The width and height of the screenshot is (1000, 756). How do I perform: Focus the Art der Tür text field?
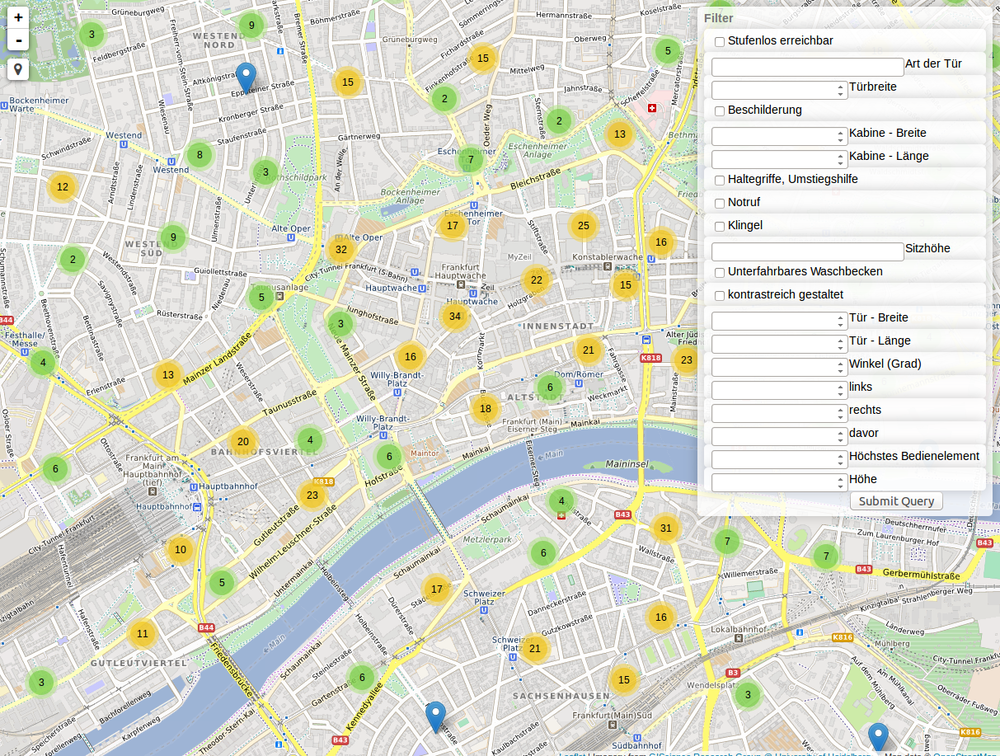point(807,66)
